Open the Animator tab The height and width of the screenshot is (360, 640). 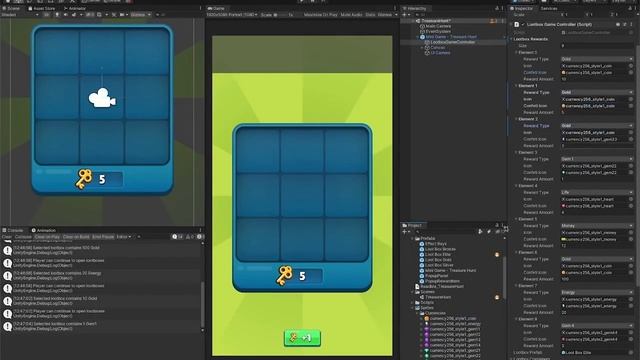click(x=75, y=8)
